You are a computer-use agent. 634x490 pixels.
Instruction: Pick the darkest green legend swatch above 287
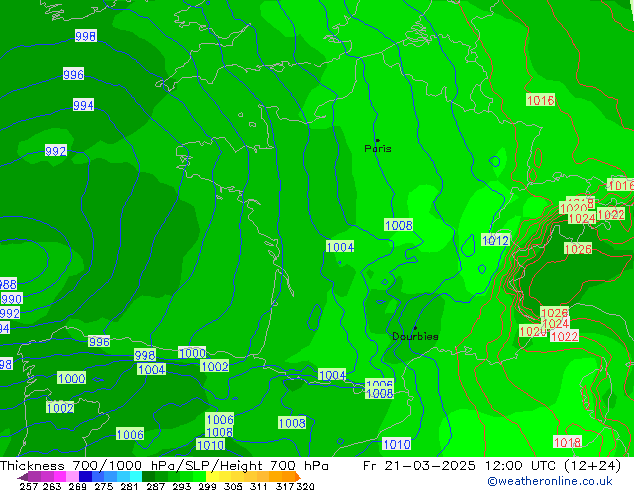point(148,476)
